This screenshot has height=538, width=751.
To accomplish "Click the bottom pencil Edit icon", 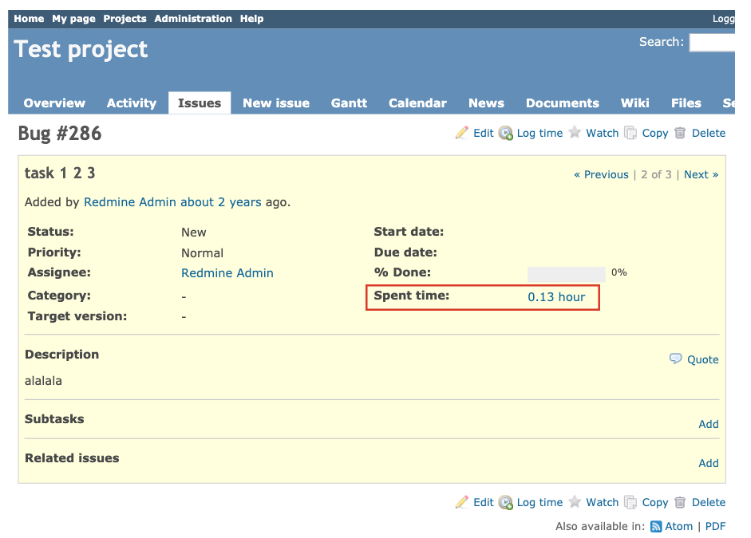I will coord(461,502).
